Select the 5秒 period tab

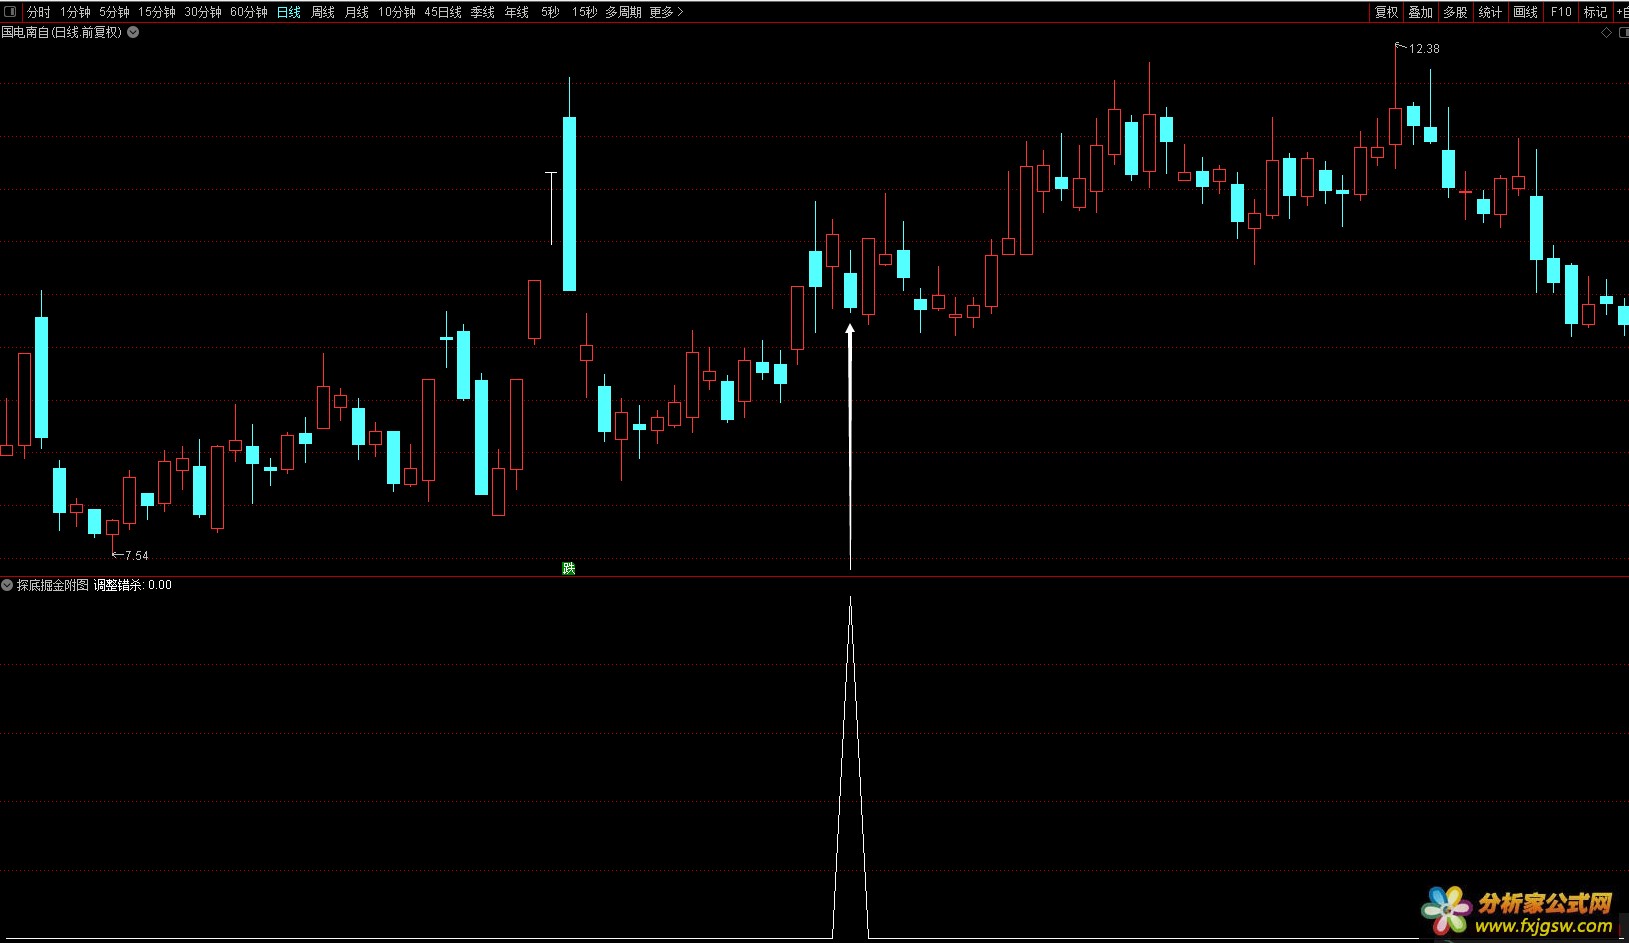coord(550,12)
